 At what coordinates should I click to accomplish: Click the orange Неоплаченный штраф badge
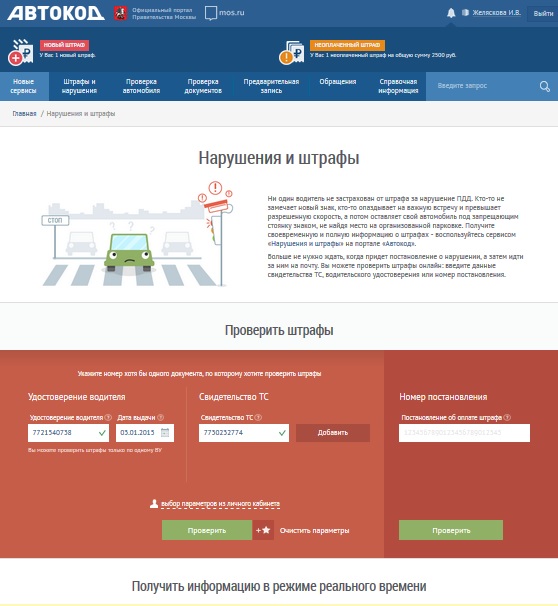click(x=347, y=45)
